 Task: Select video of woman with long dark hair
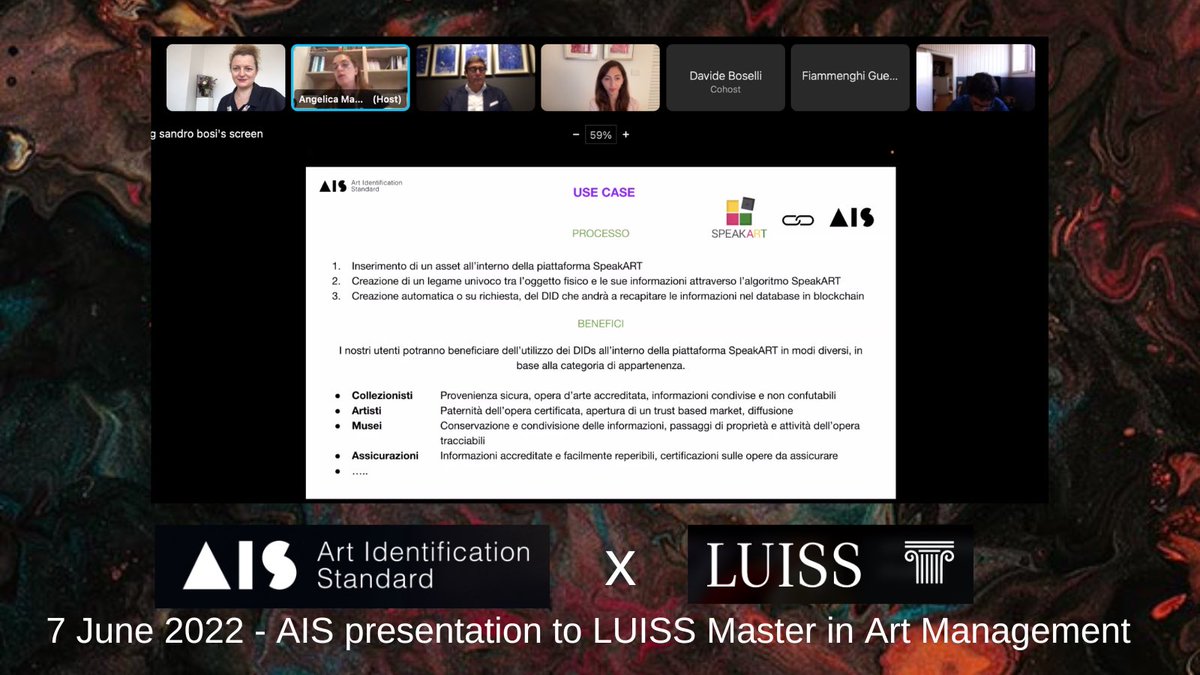[x=600, y=77]
